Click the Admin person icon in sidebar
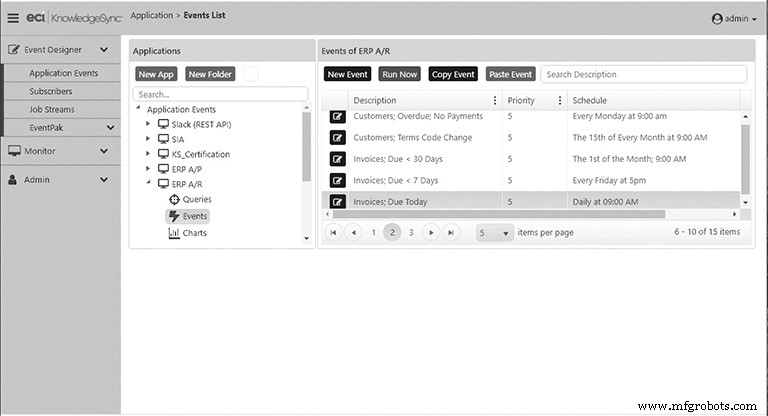The width and height of the screenshot is (768, 416). point(13,180)
